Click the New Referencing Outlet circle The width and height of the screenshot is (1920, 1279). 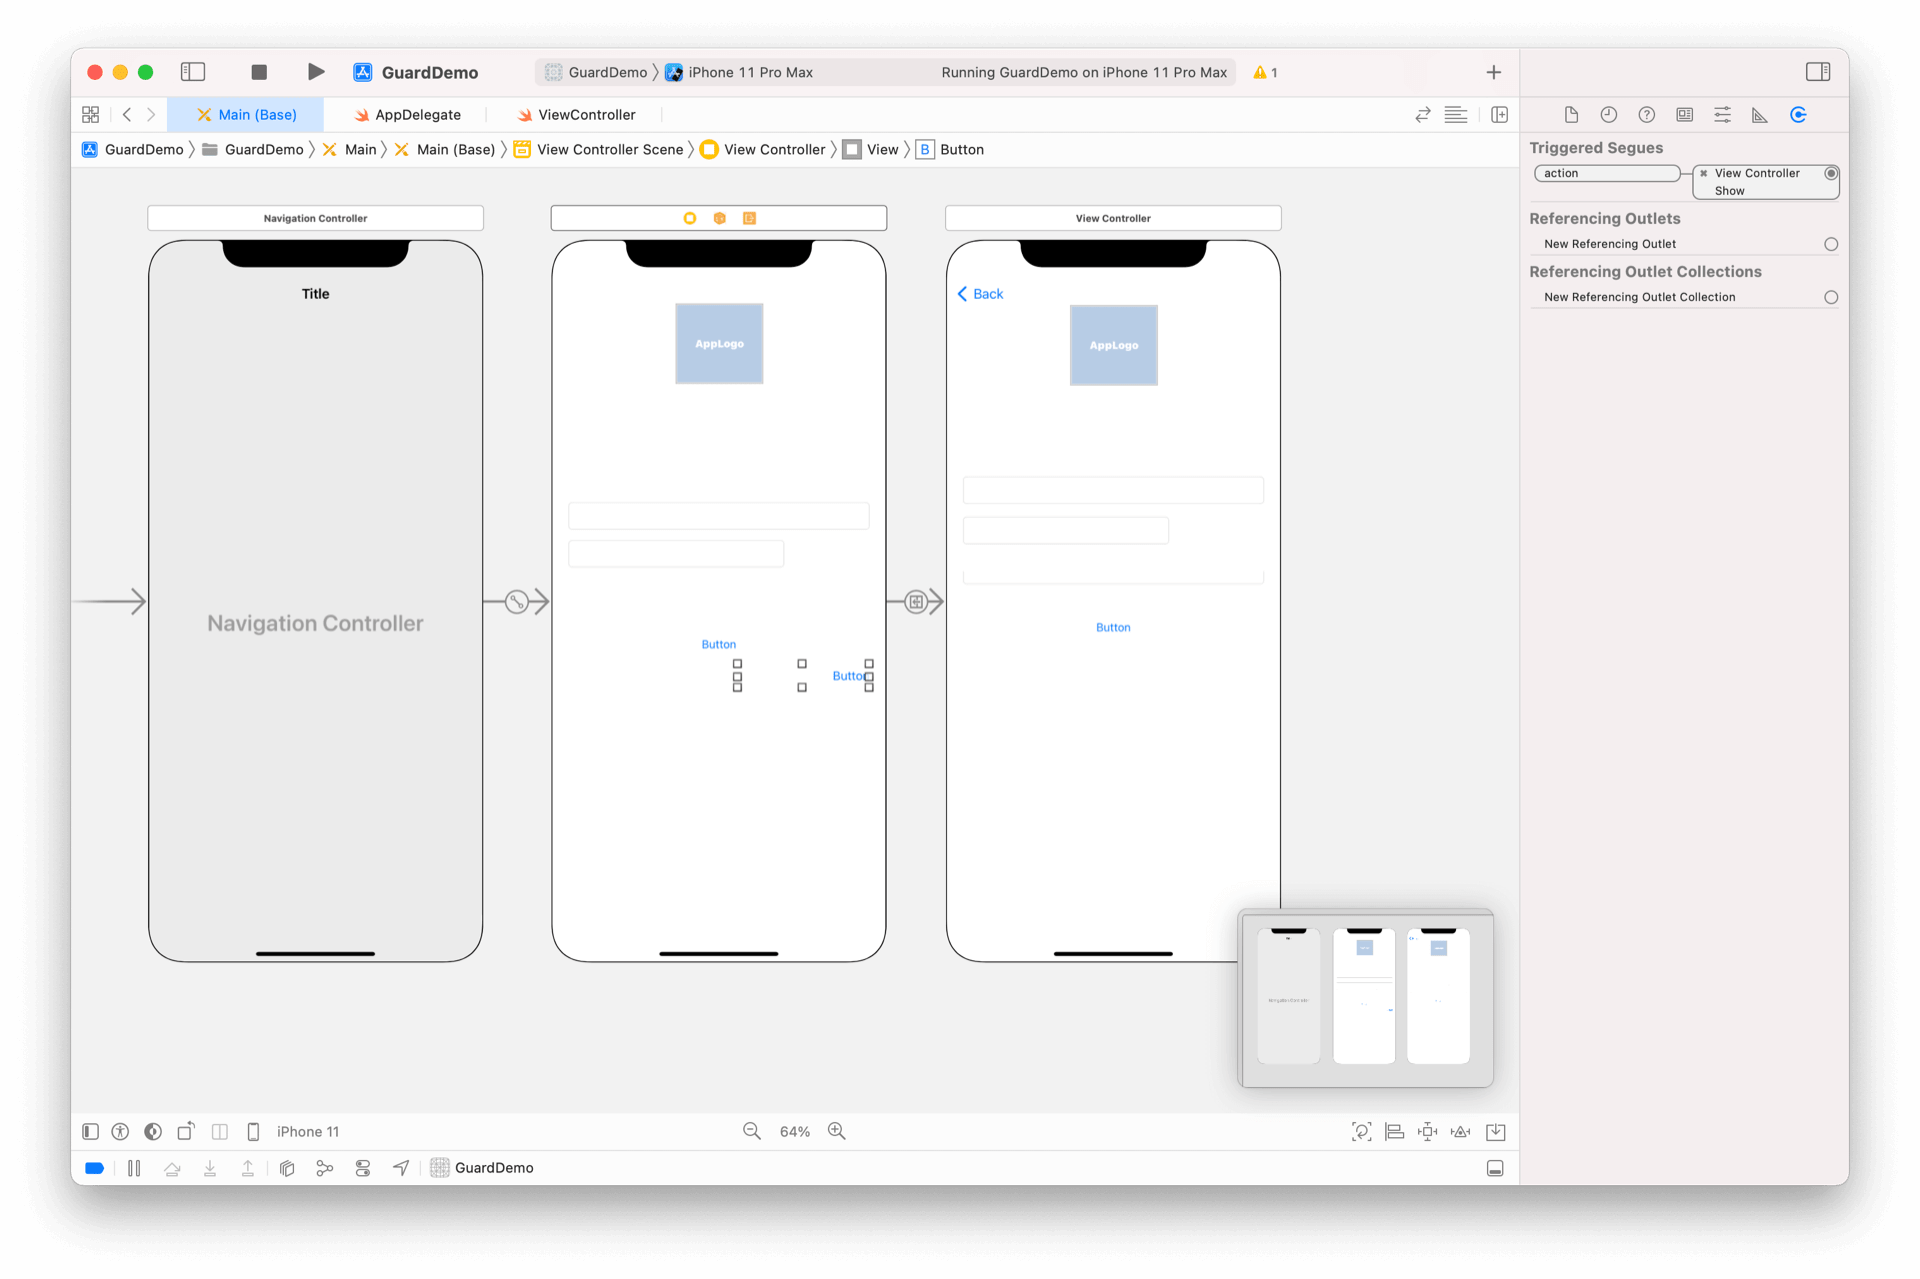click(1830, 244)
